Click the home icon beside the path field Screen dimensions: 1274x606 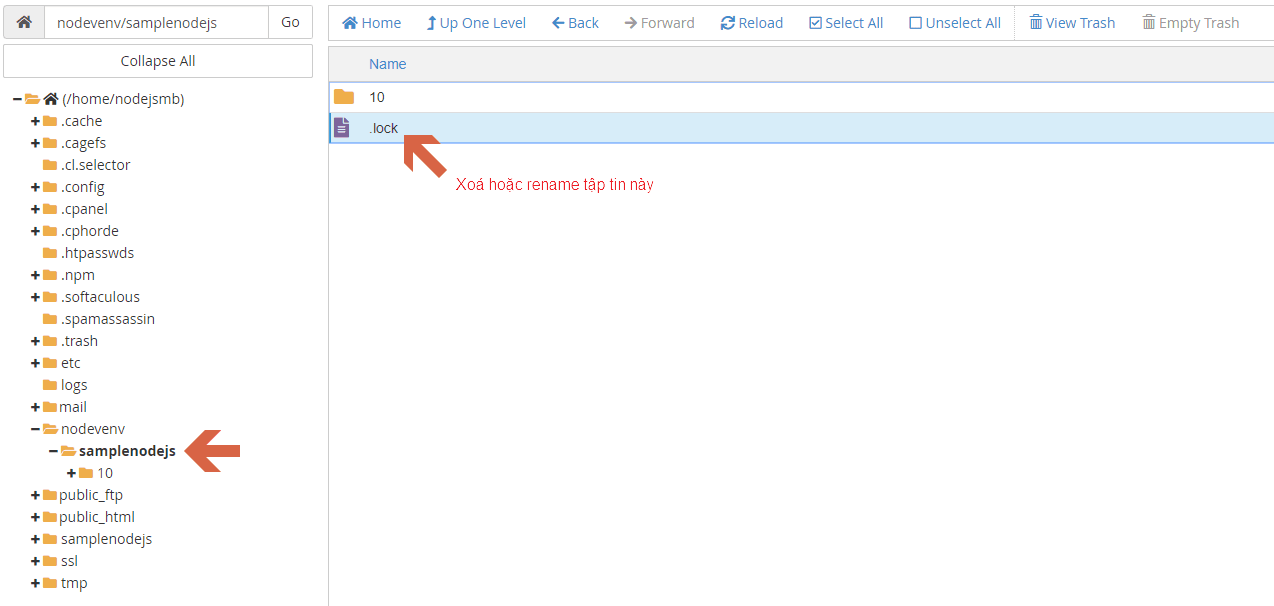point(24,22)
